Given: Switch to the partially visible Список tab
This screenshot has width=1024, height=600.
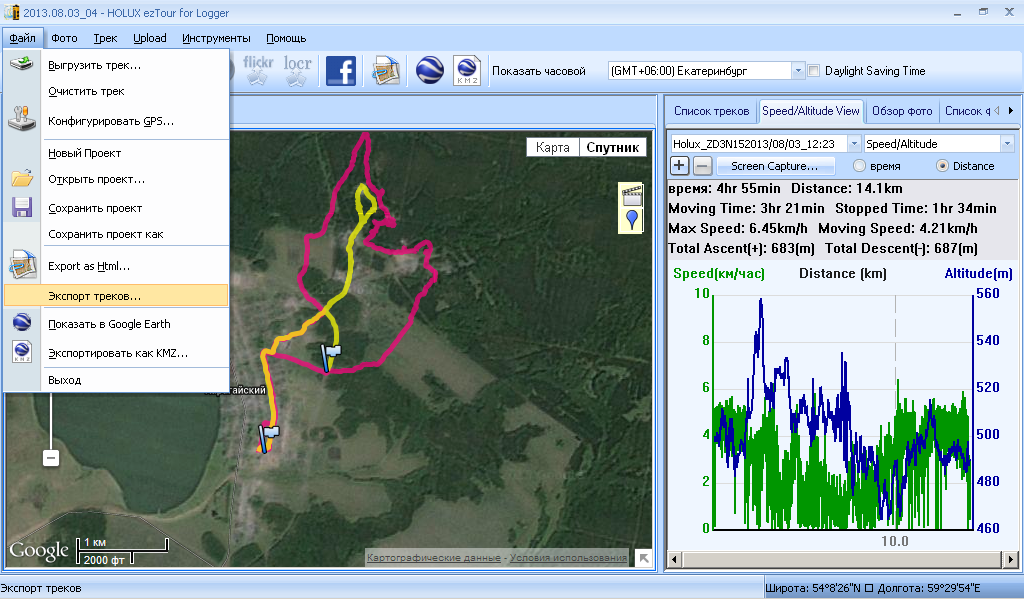Looking at the screenshot, I should click(967, 111).
